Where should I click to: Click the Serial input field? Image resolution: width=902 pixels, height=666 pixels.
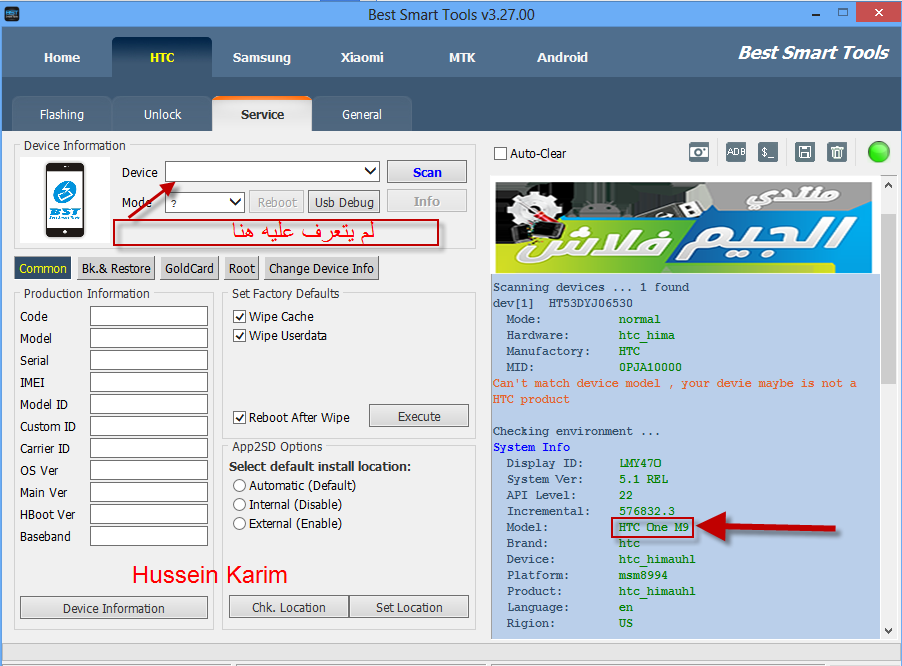coord(149,360)
